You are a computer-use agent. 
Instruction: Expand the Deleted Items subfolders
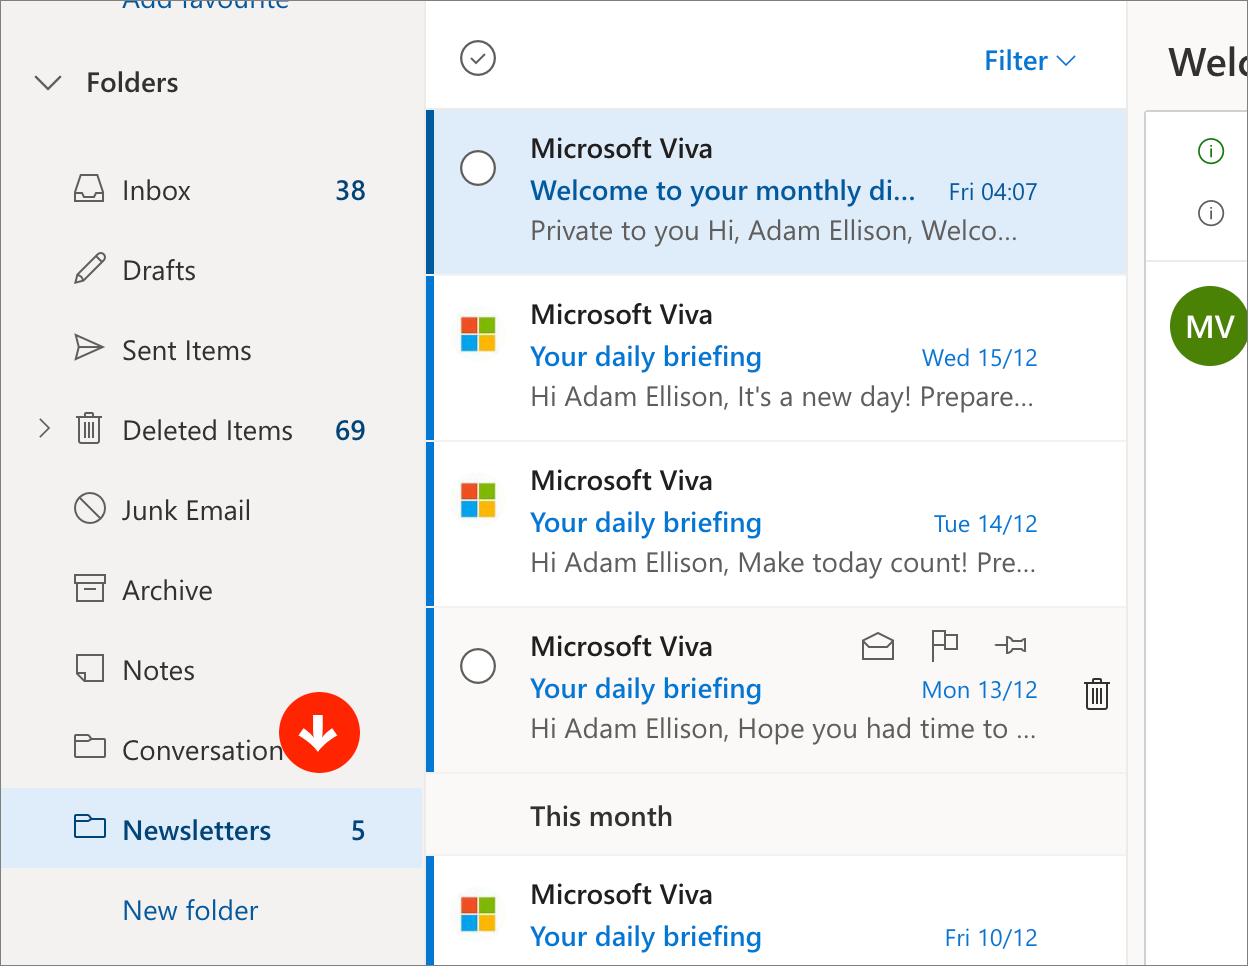click(x=44, y=429)
